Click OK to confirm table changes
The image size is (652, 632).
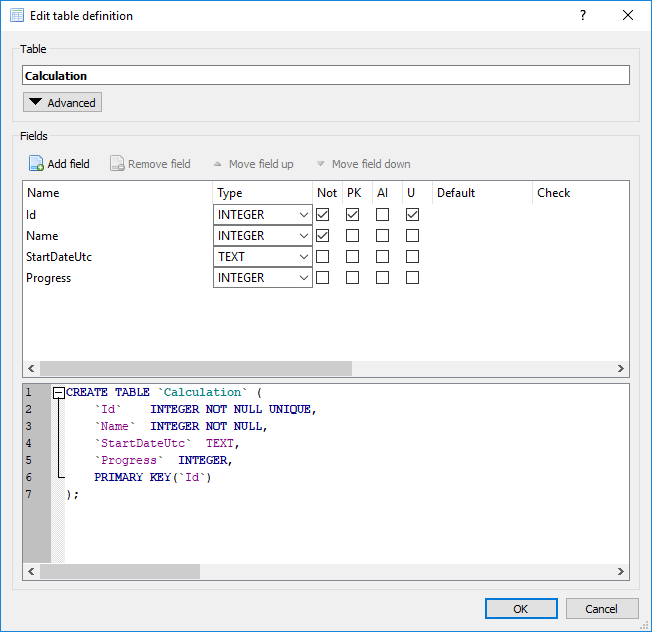tap(521, 609)
